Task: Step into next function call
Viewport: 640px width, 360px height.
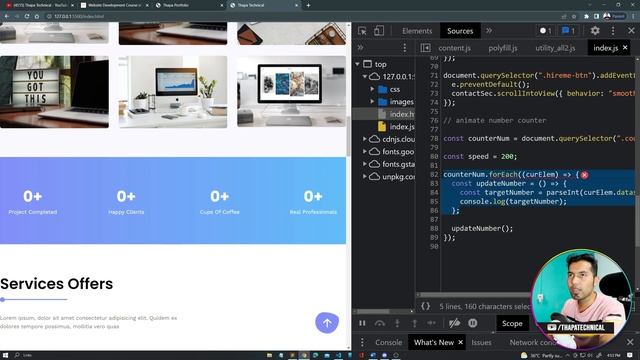Action: coord(397,323)
